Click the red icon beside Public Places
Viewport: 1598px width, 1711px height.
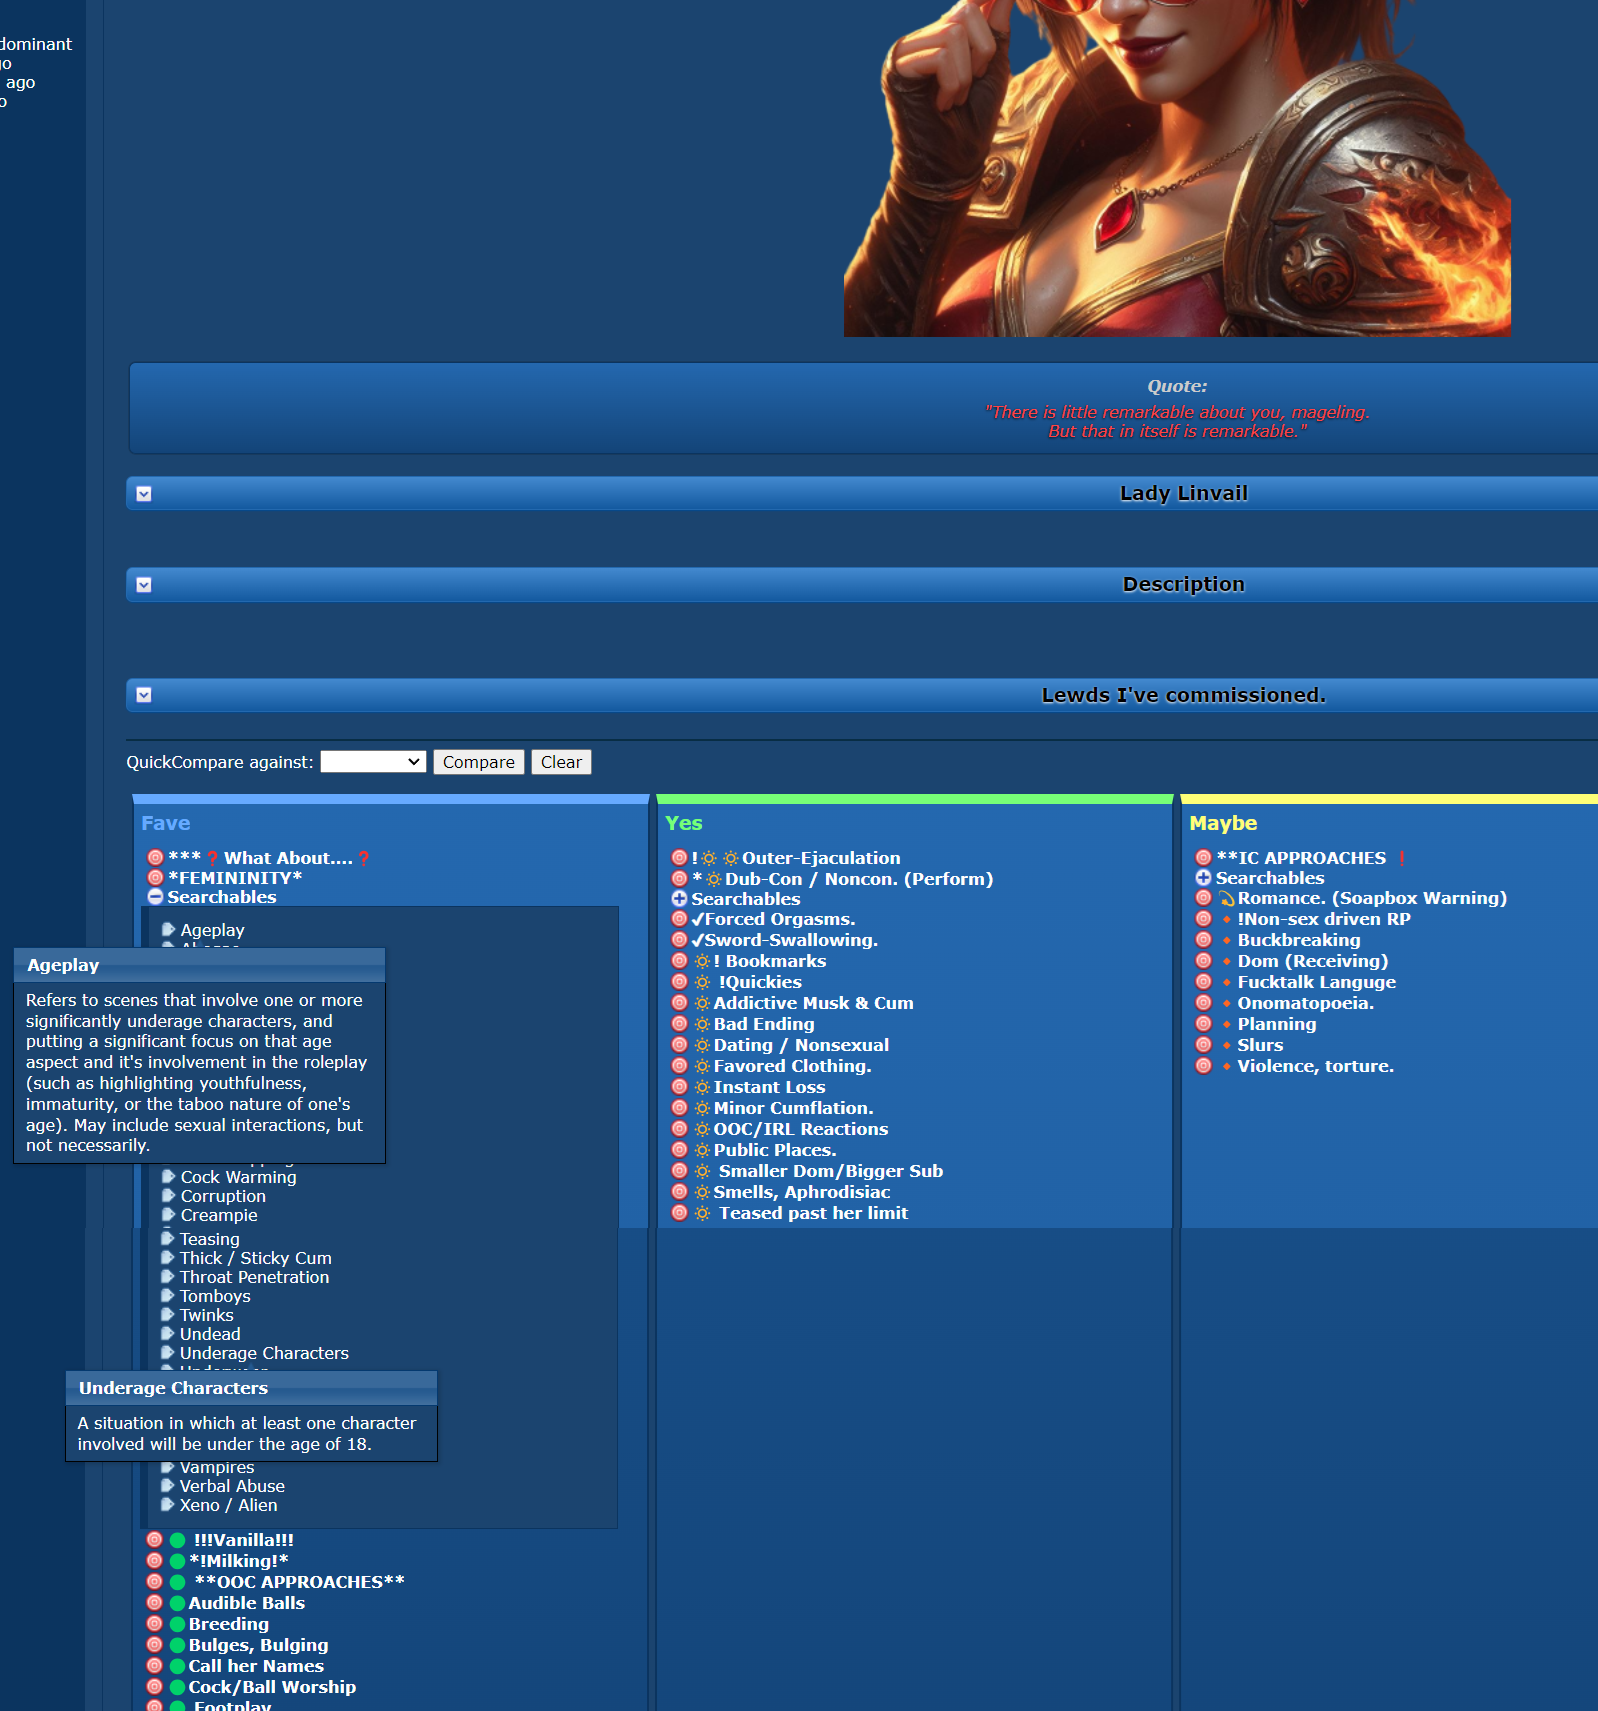[x=679, y=1150]
